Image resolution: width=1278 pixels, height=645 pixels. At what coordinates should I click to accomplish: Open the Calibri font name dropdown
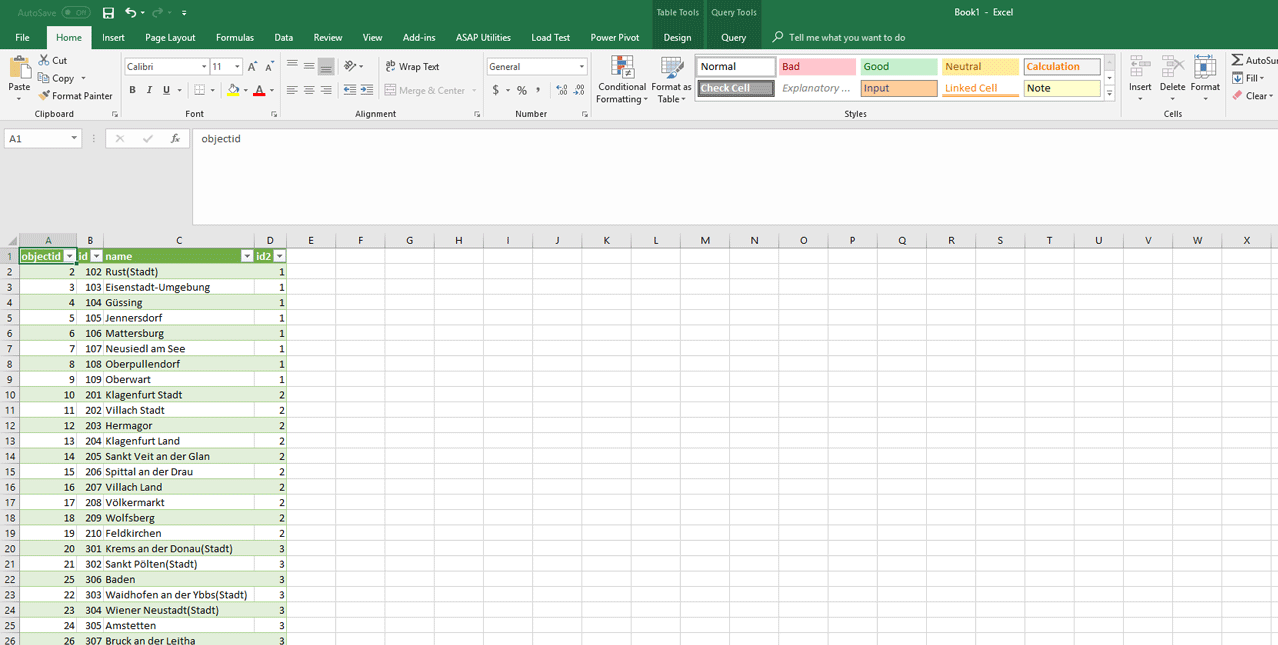point(204,66)
